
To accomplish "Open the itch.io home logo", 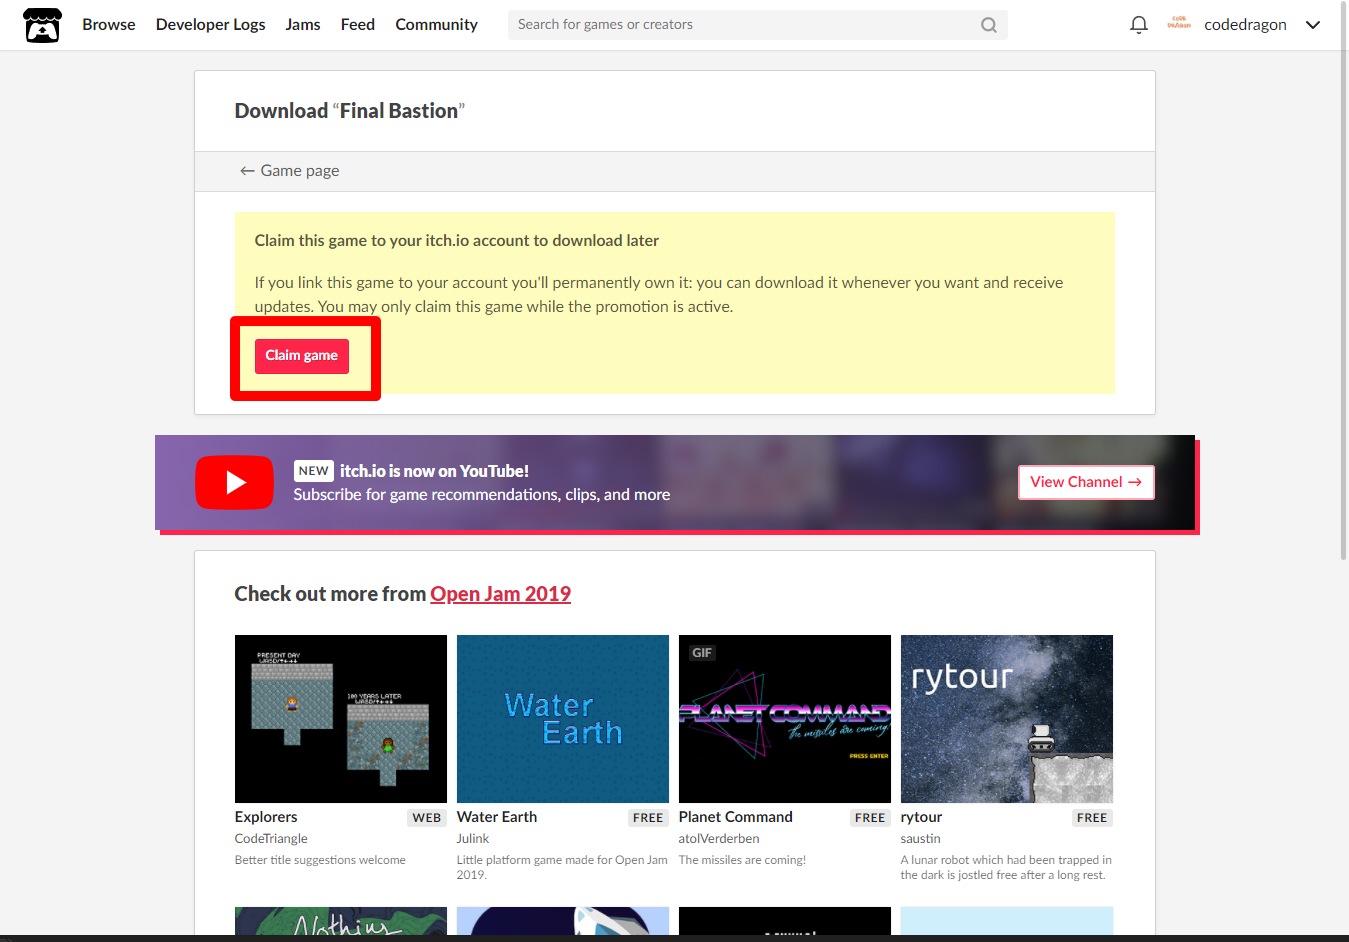I will coord(42,25).
